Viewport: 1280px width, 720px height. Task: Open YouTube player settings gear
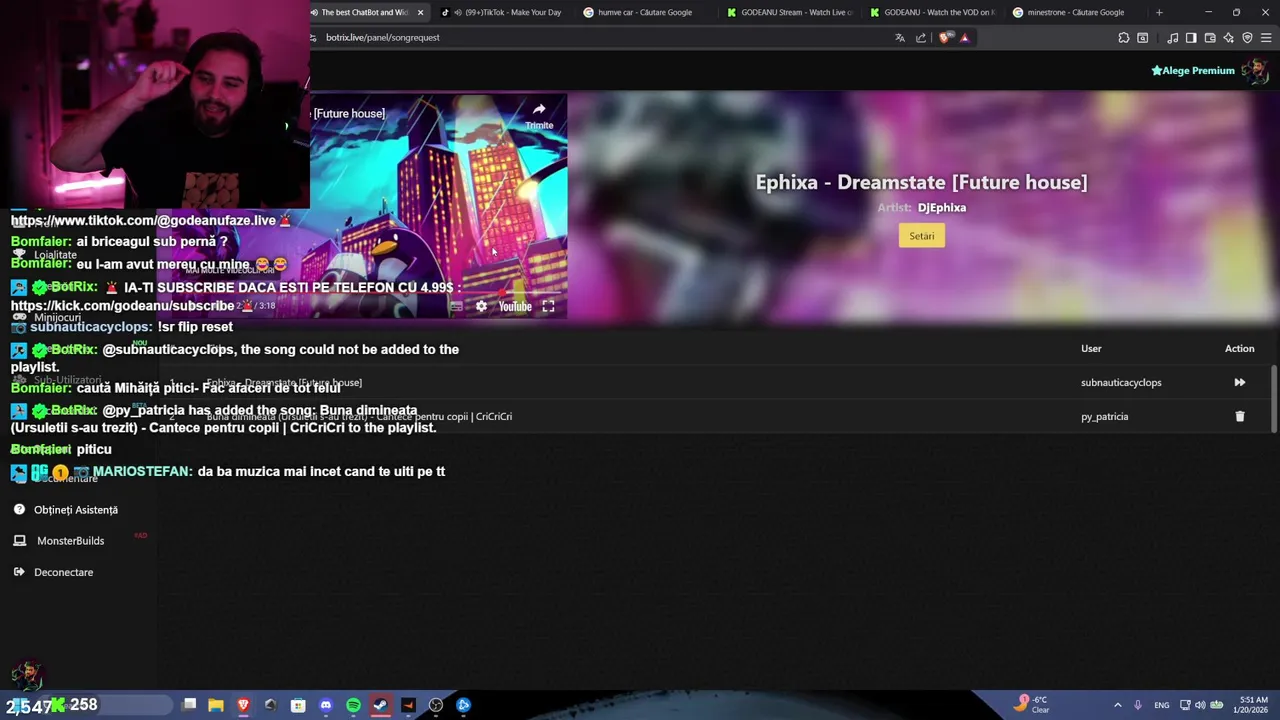click(x=481, y=306)
